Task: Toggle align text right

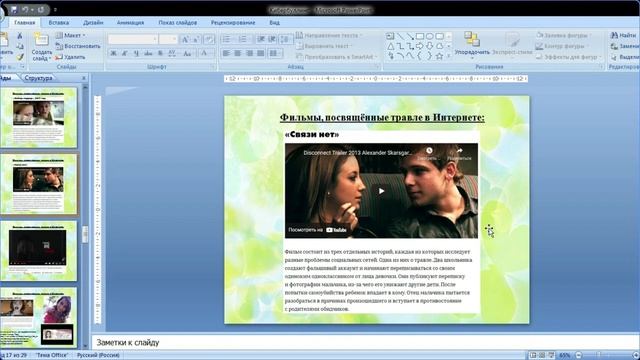Action: pyautogui.click(x=249, y=53)
